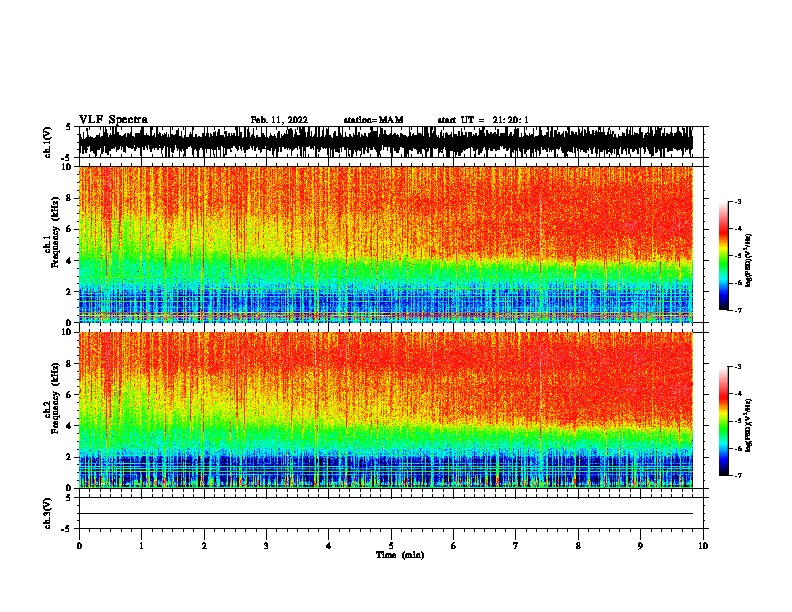Select the 'Feb. 11, 2022' date label

coord(279,120)
